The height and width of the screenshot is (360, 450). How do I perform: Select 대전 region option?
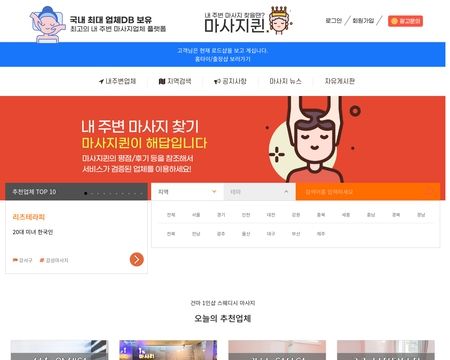click(x=271, y=215)
